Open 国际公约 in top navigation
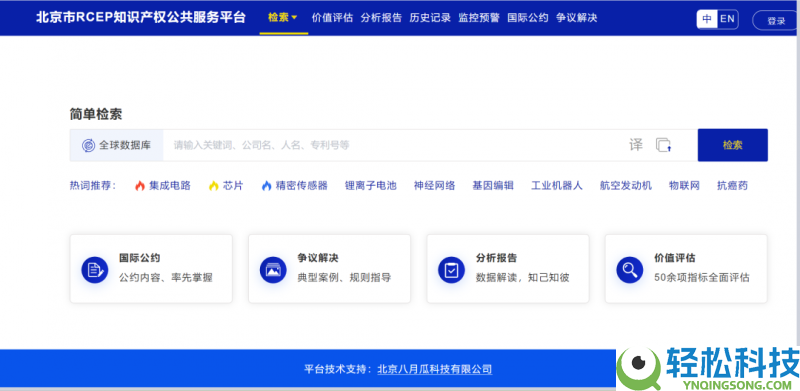The image size is (800, 391). pos(528,18)
